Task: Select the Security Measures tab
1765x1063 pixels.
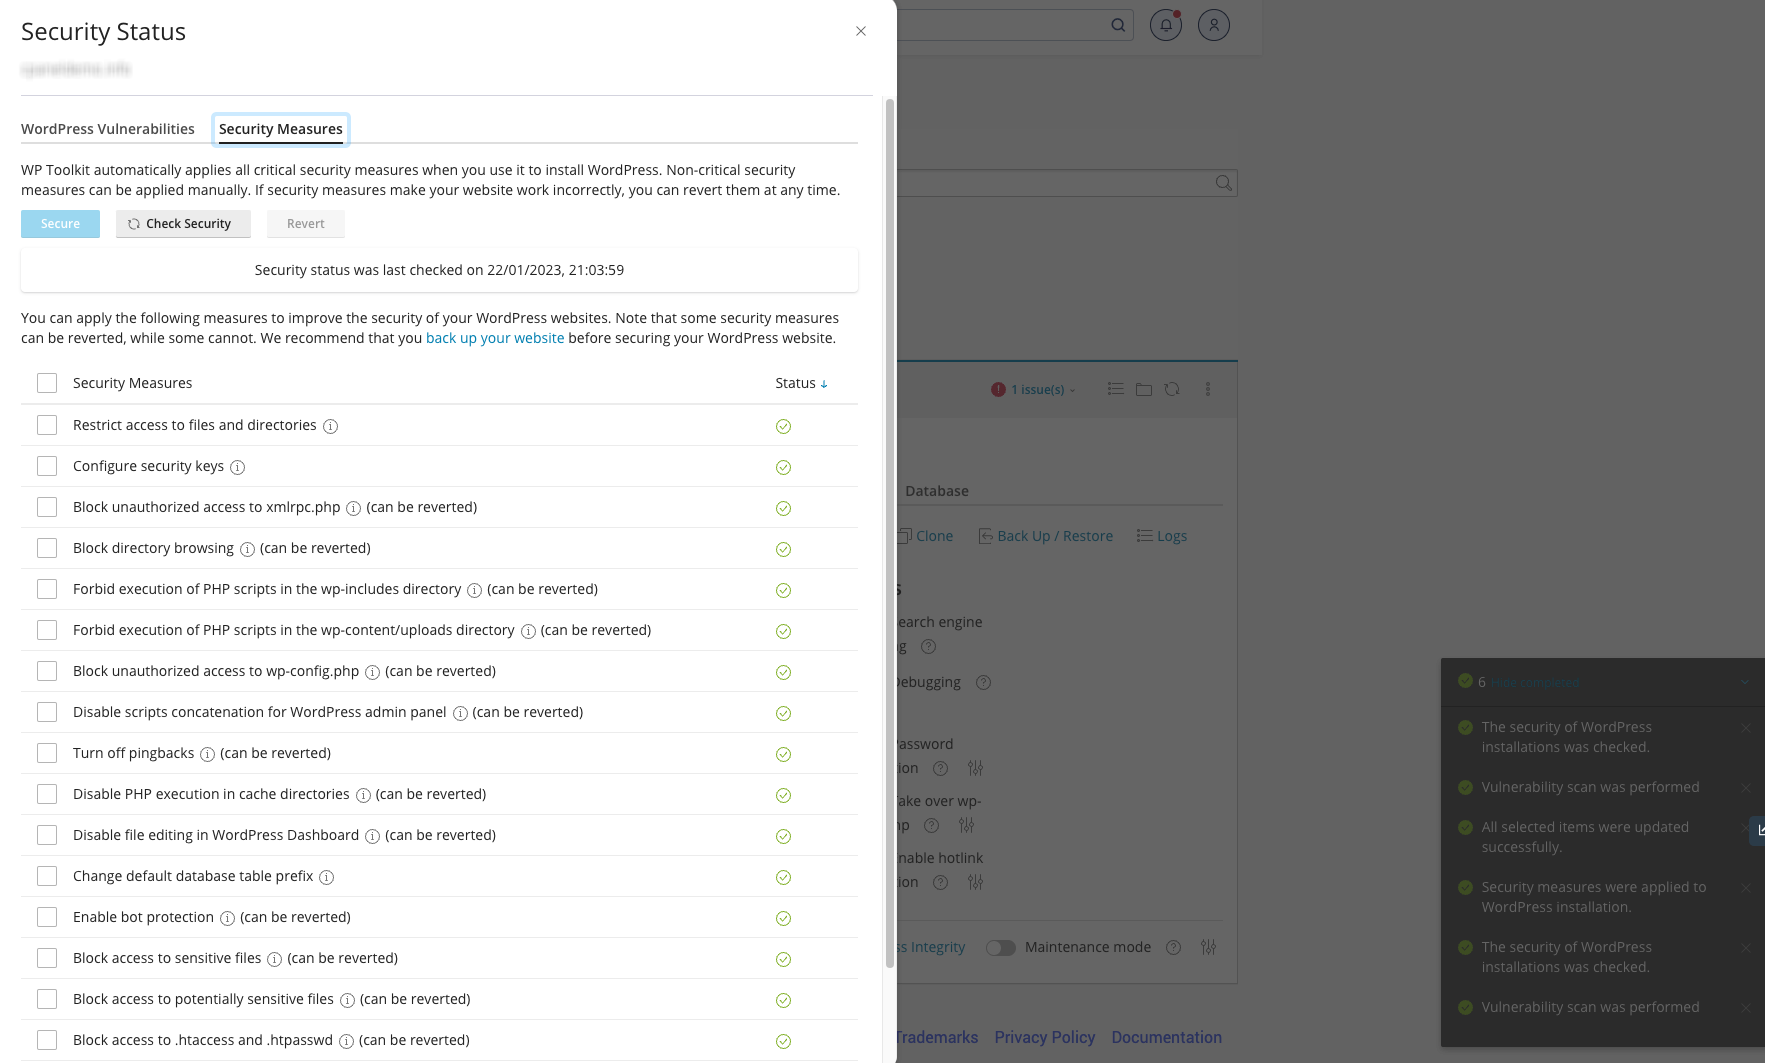Action: coord(280,129)
